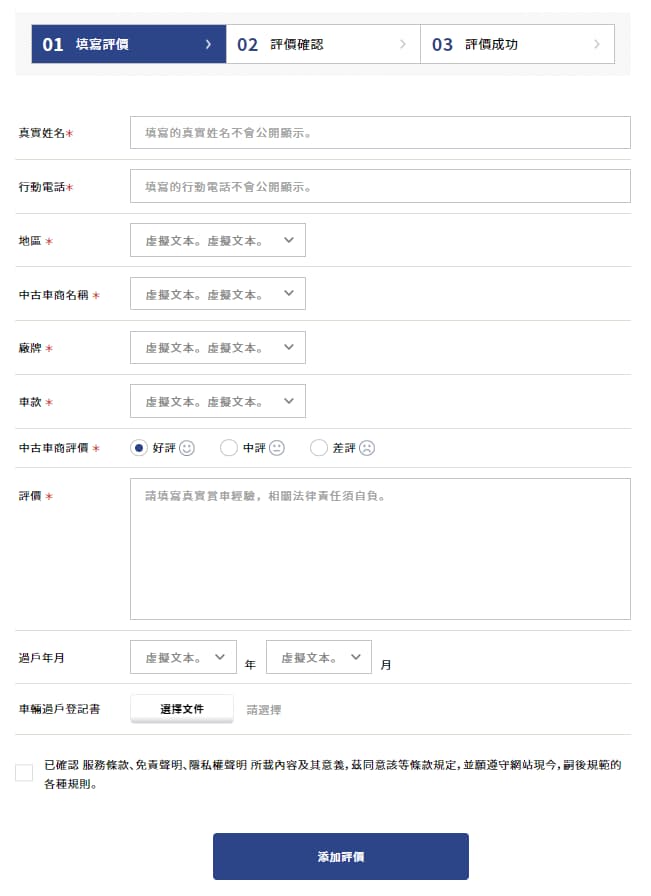651x896 pixels.
Task: Open the 地區 dropdown
Action: [x=218, y=240]
